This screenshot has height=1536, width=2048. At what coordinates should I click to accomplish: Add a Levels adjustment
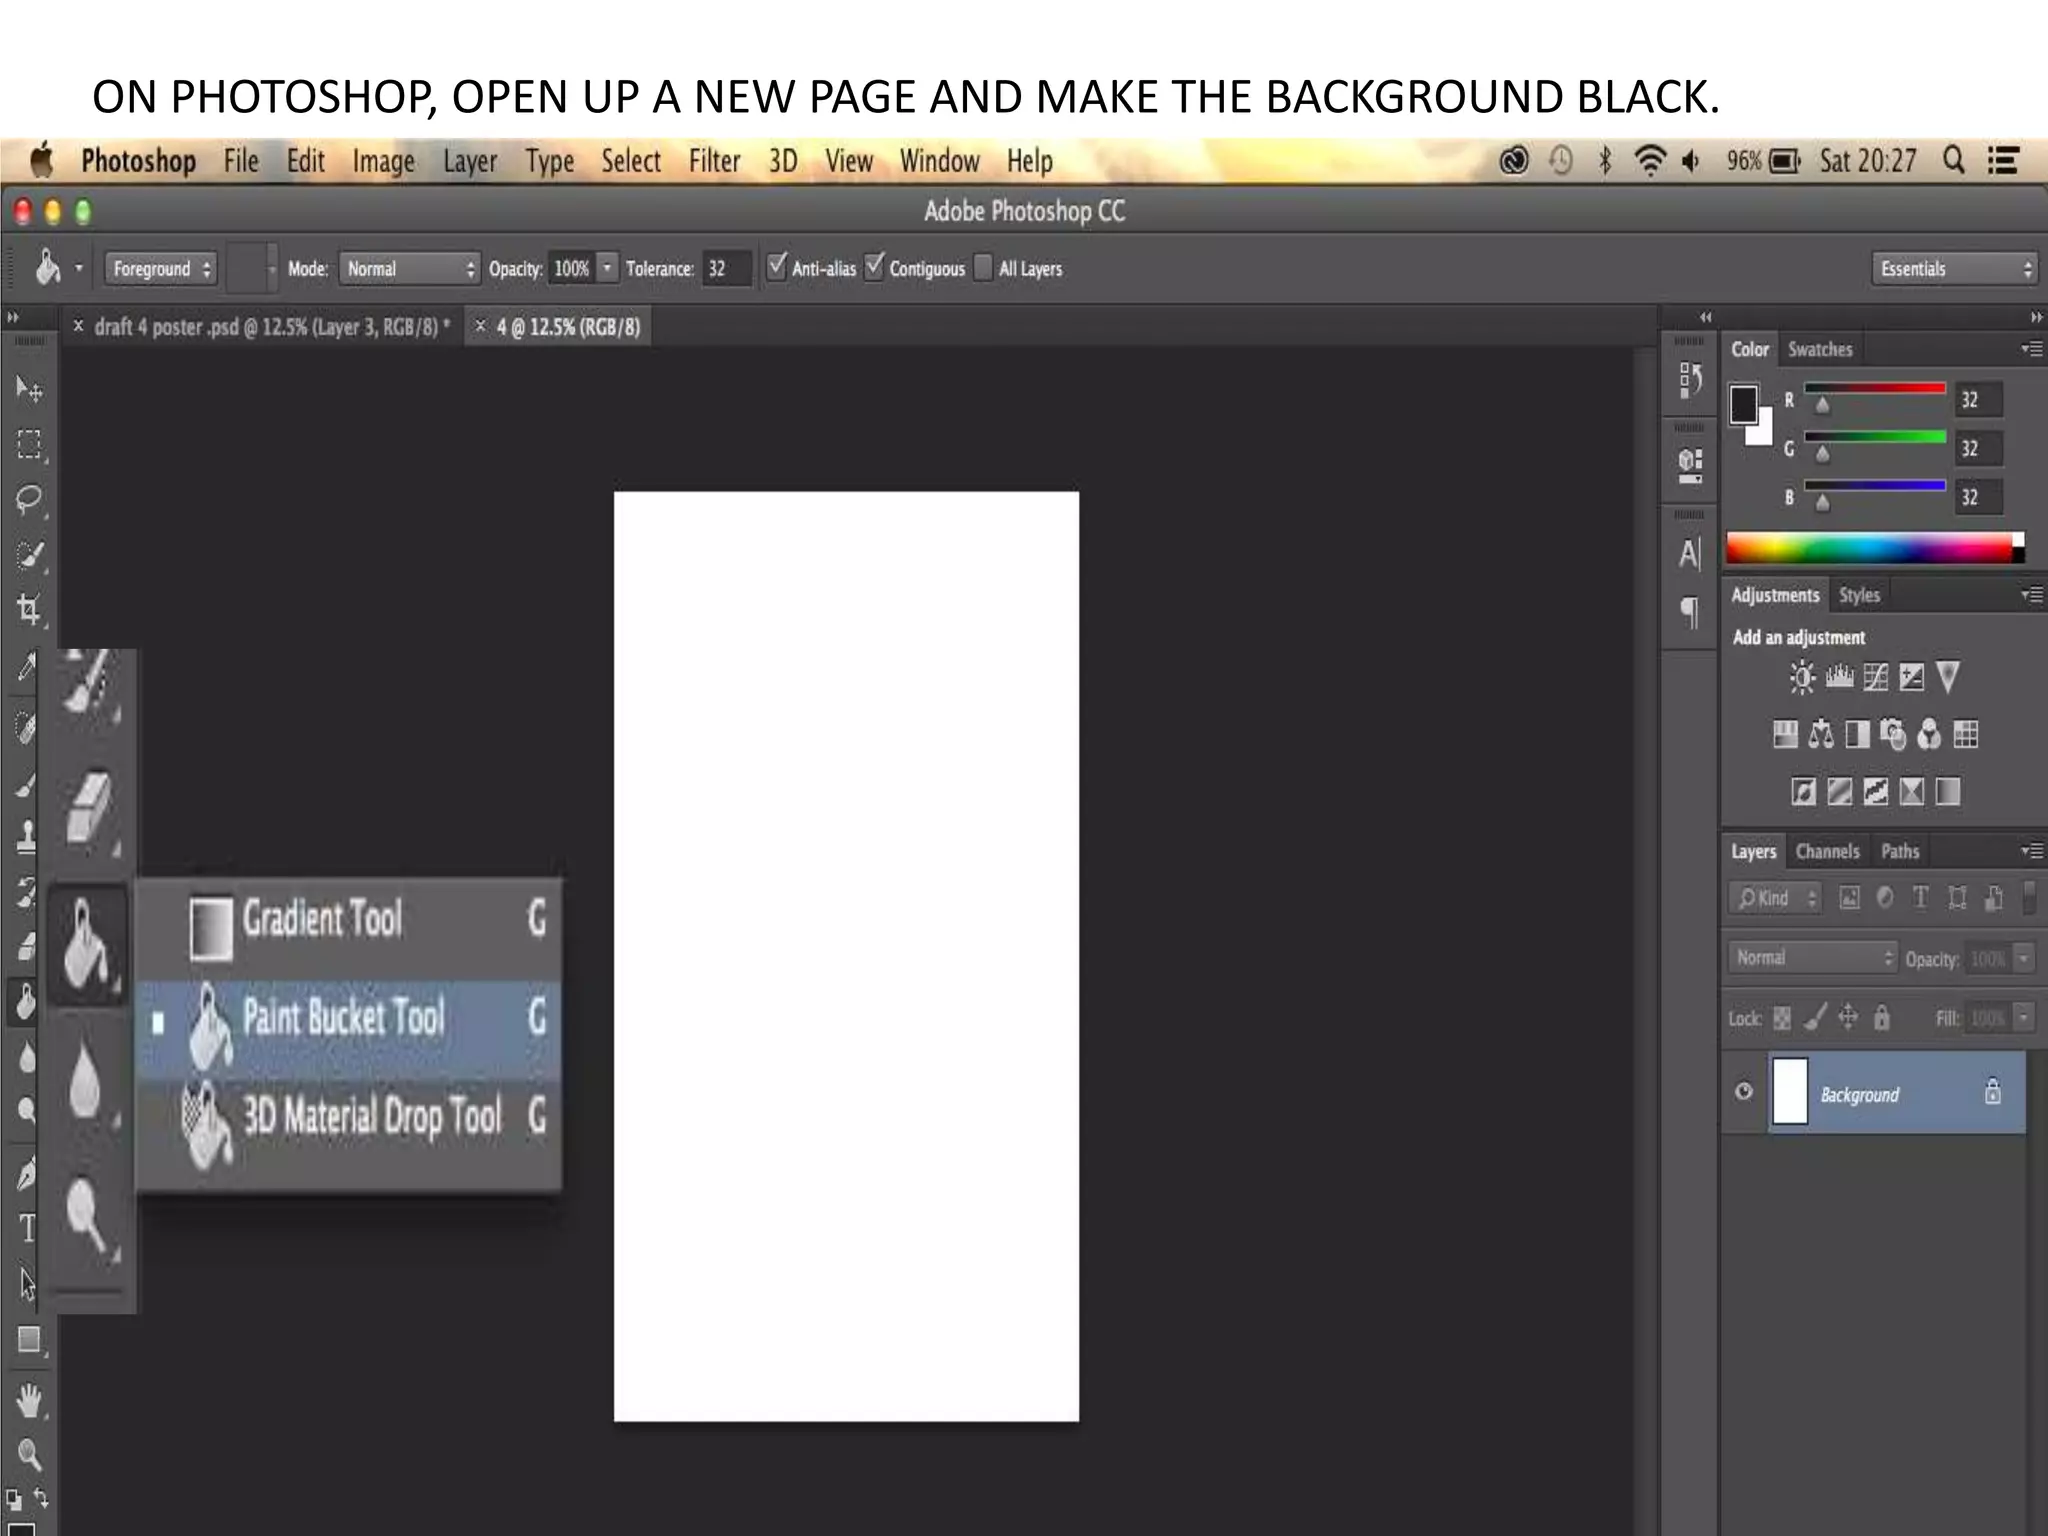pos(1839,678)
